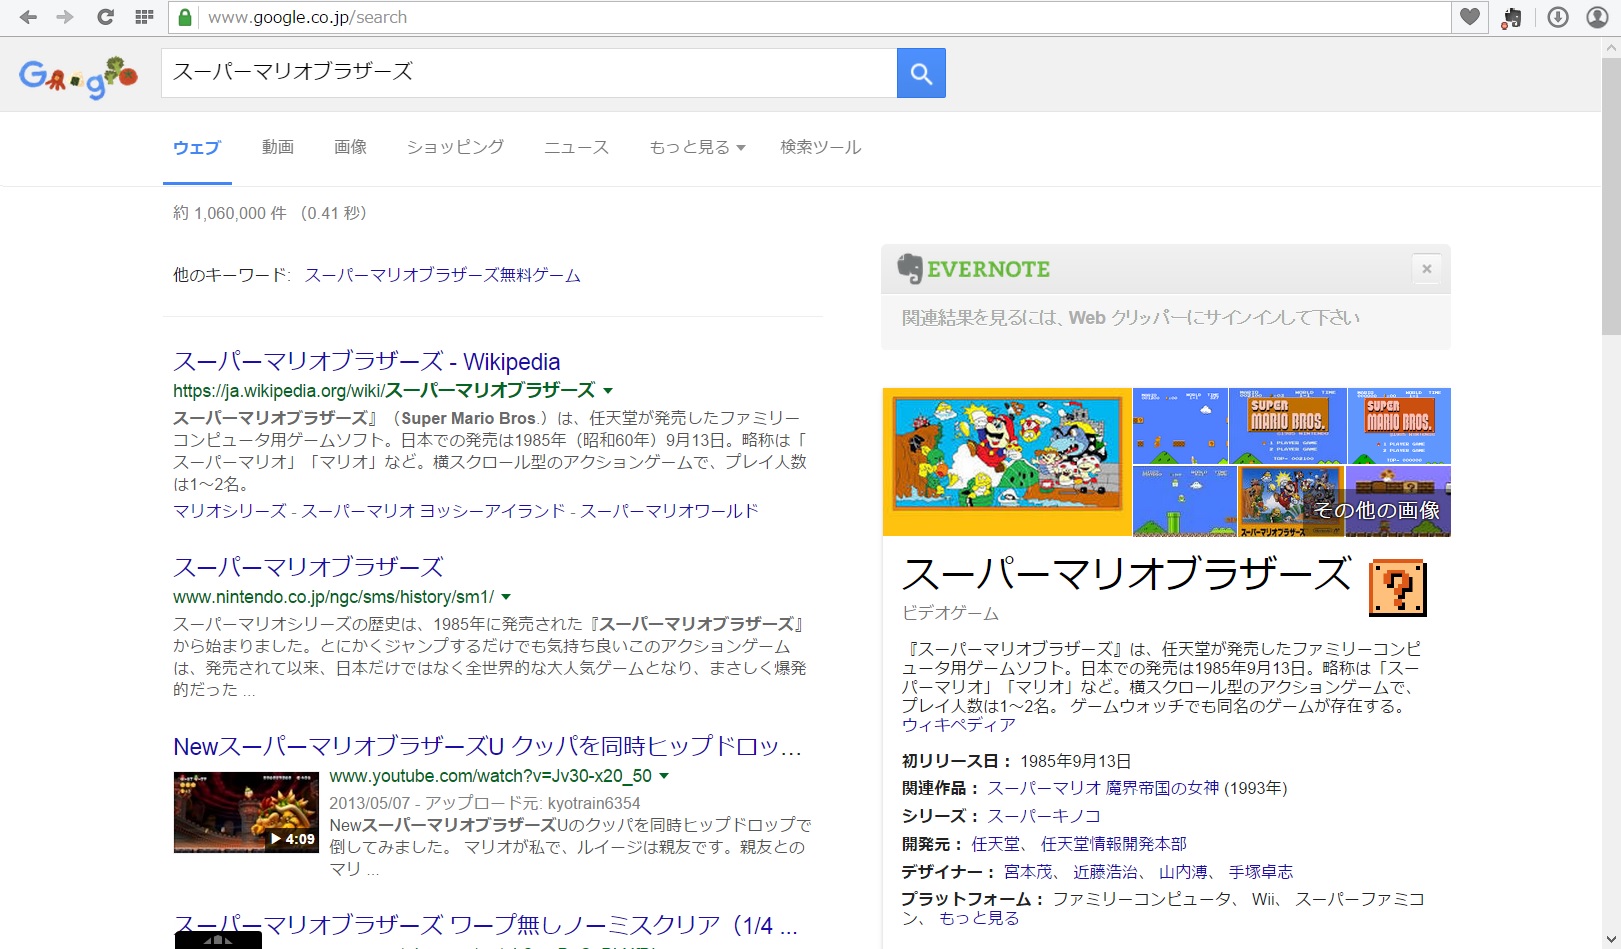This screenshot has height=949, width=1621.
Task: Click the Google doodle logo
Action: point(78,76)
